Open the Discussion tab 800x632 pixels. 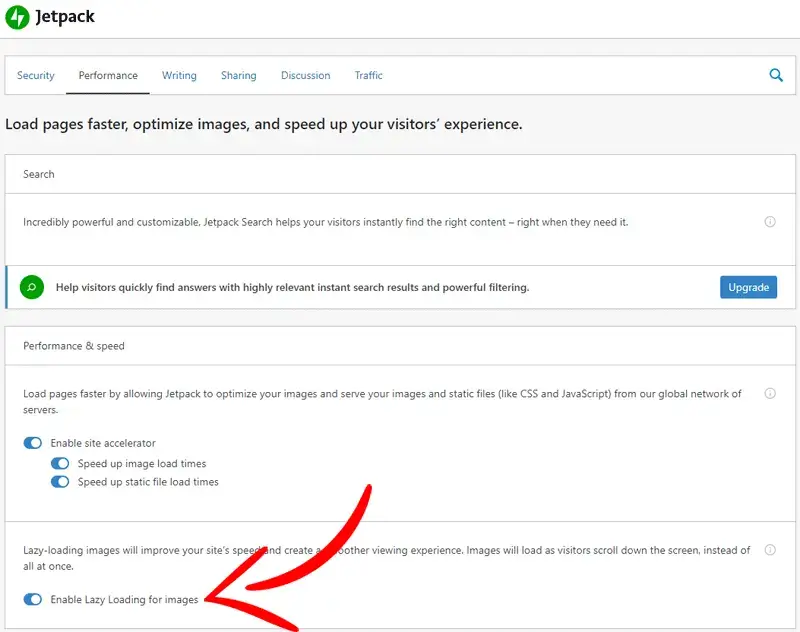[306, 75]
